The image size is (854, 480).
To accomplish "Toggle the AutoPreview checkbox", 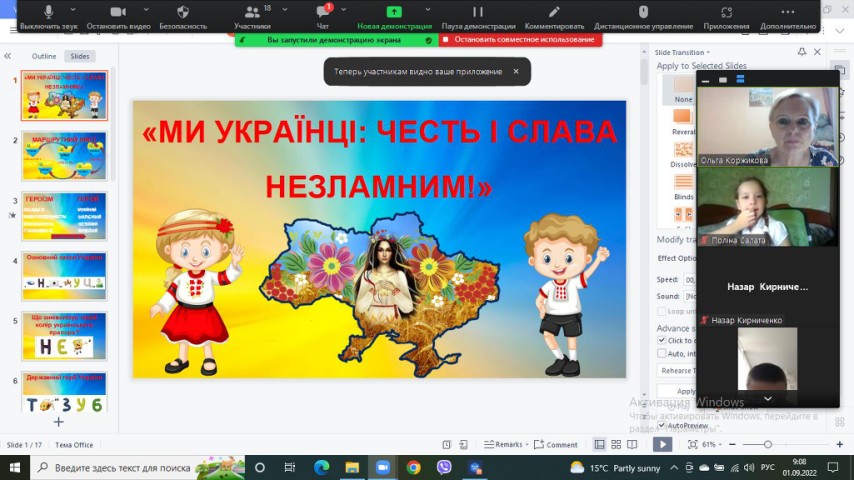I will [662, 425].
